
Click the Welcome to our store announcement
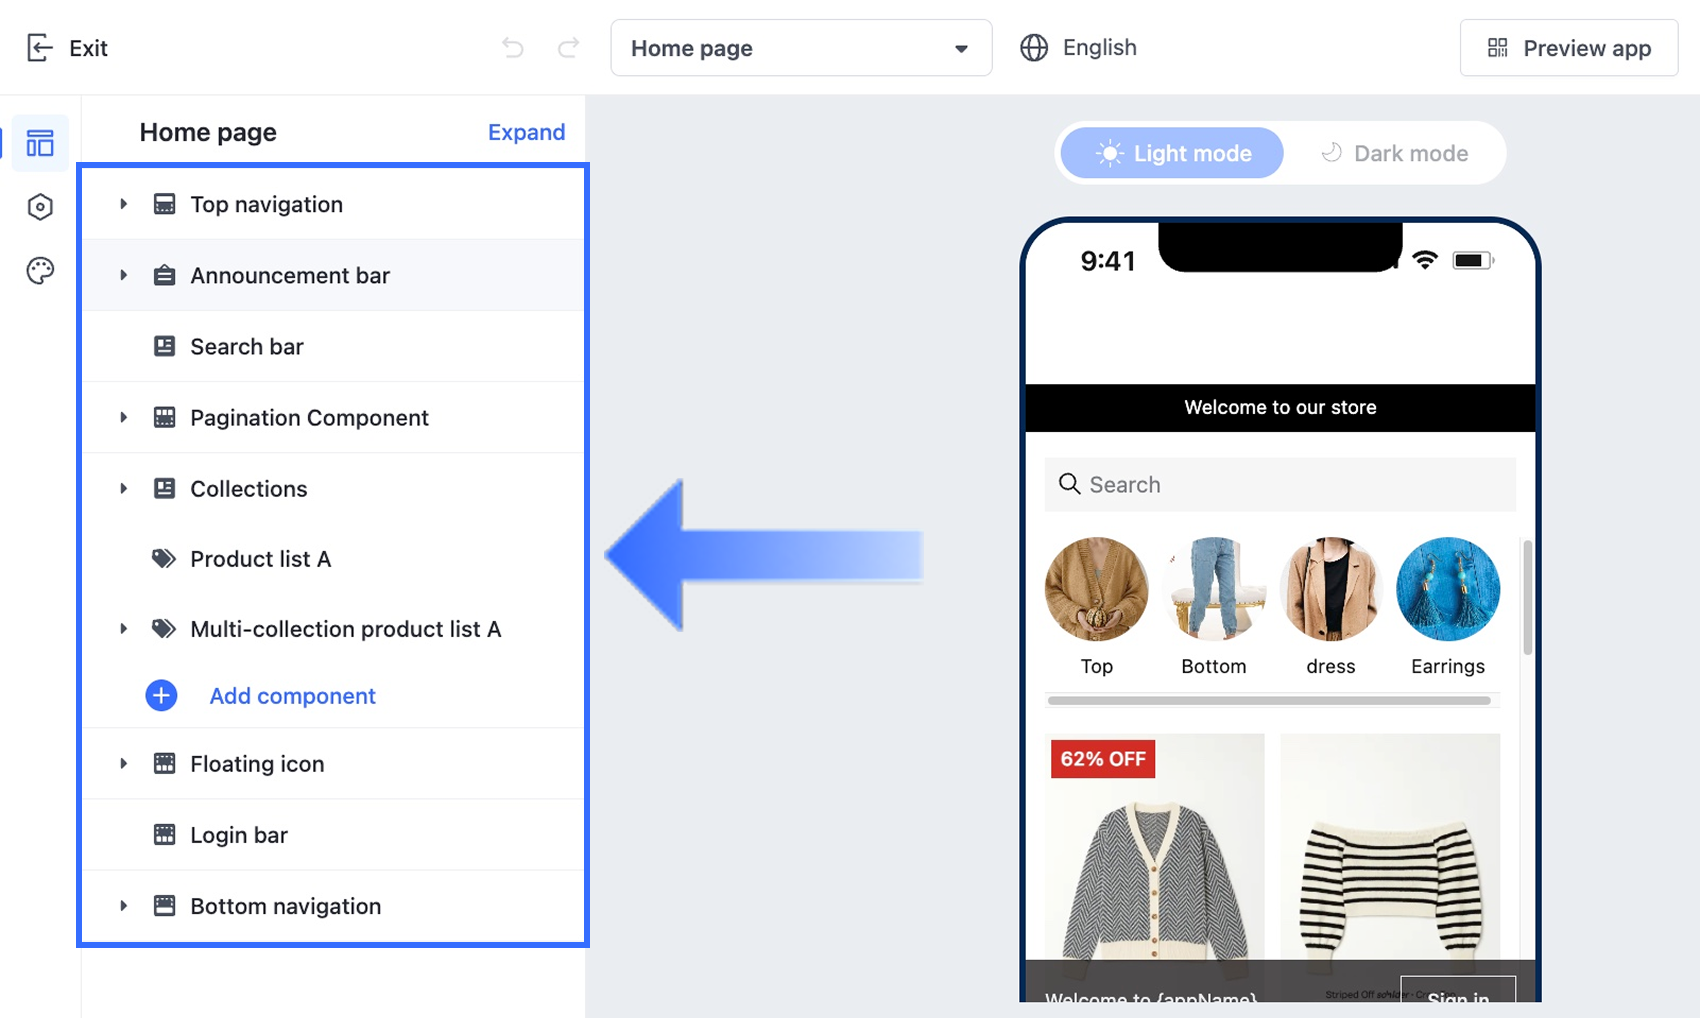click(1280, 407)
